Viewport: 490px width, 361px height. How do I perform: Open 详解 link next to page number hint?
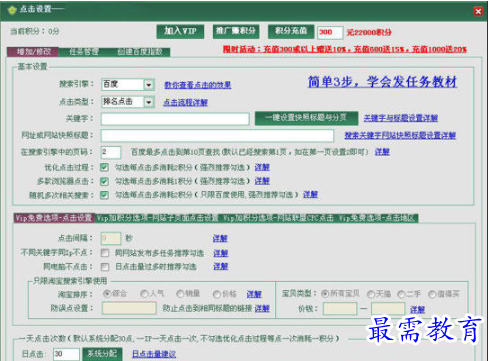[x=382, y=152]
